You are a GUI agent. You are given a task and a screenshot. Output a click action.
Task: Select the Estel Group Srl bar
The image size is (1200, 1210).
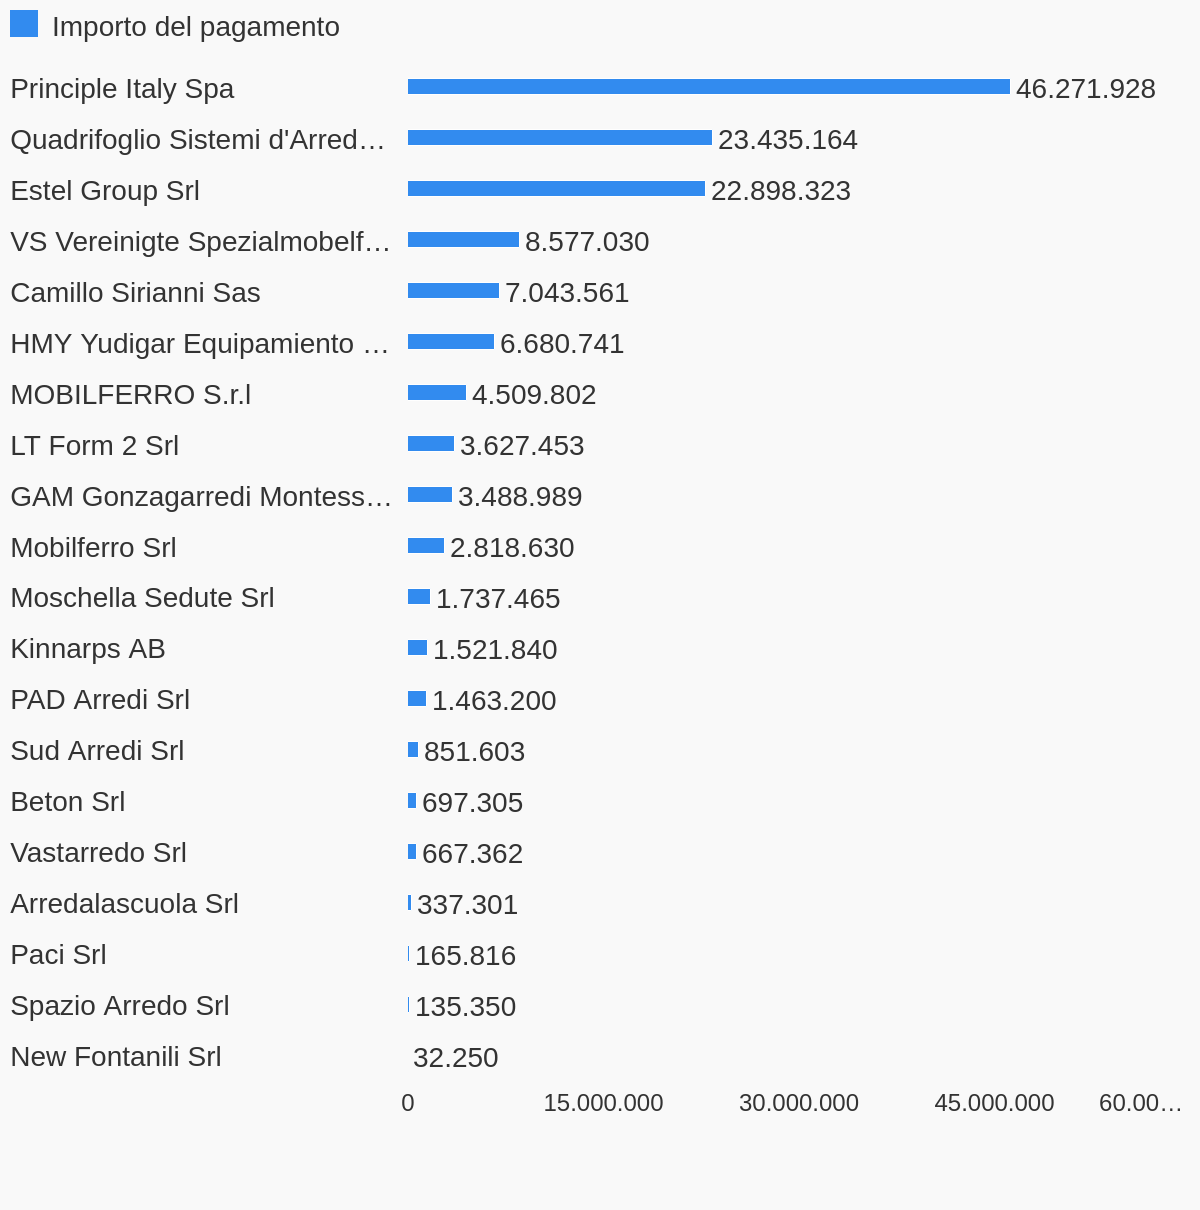click(x=556, y=189)
